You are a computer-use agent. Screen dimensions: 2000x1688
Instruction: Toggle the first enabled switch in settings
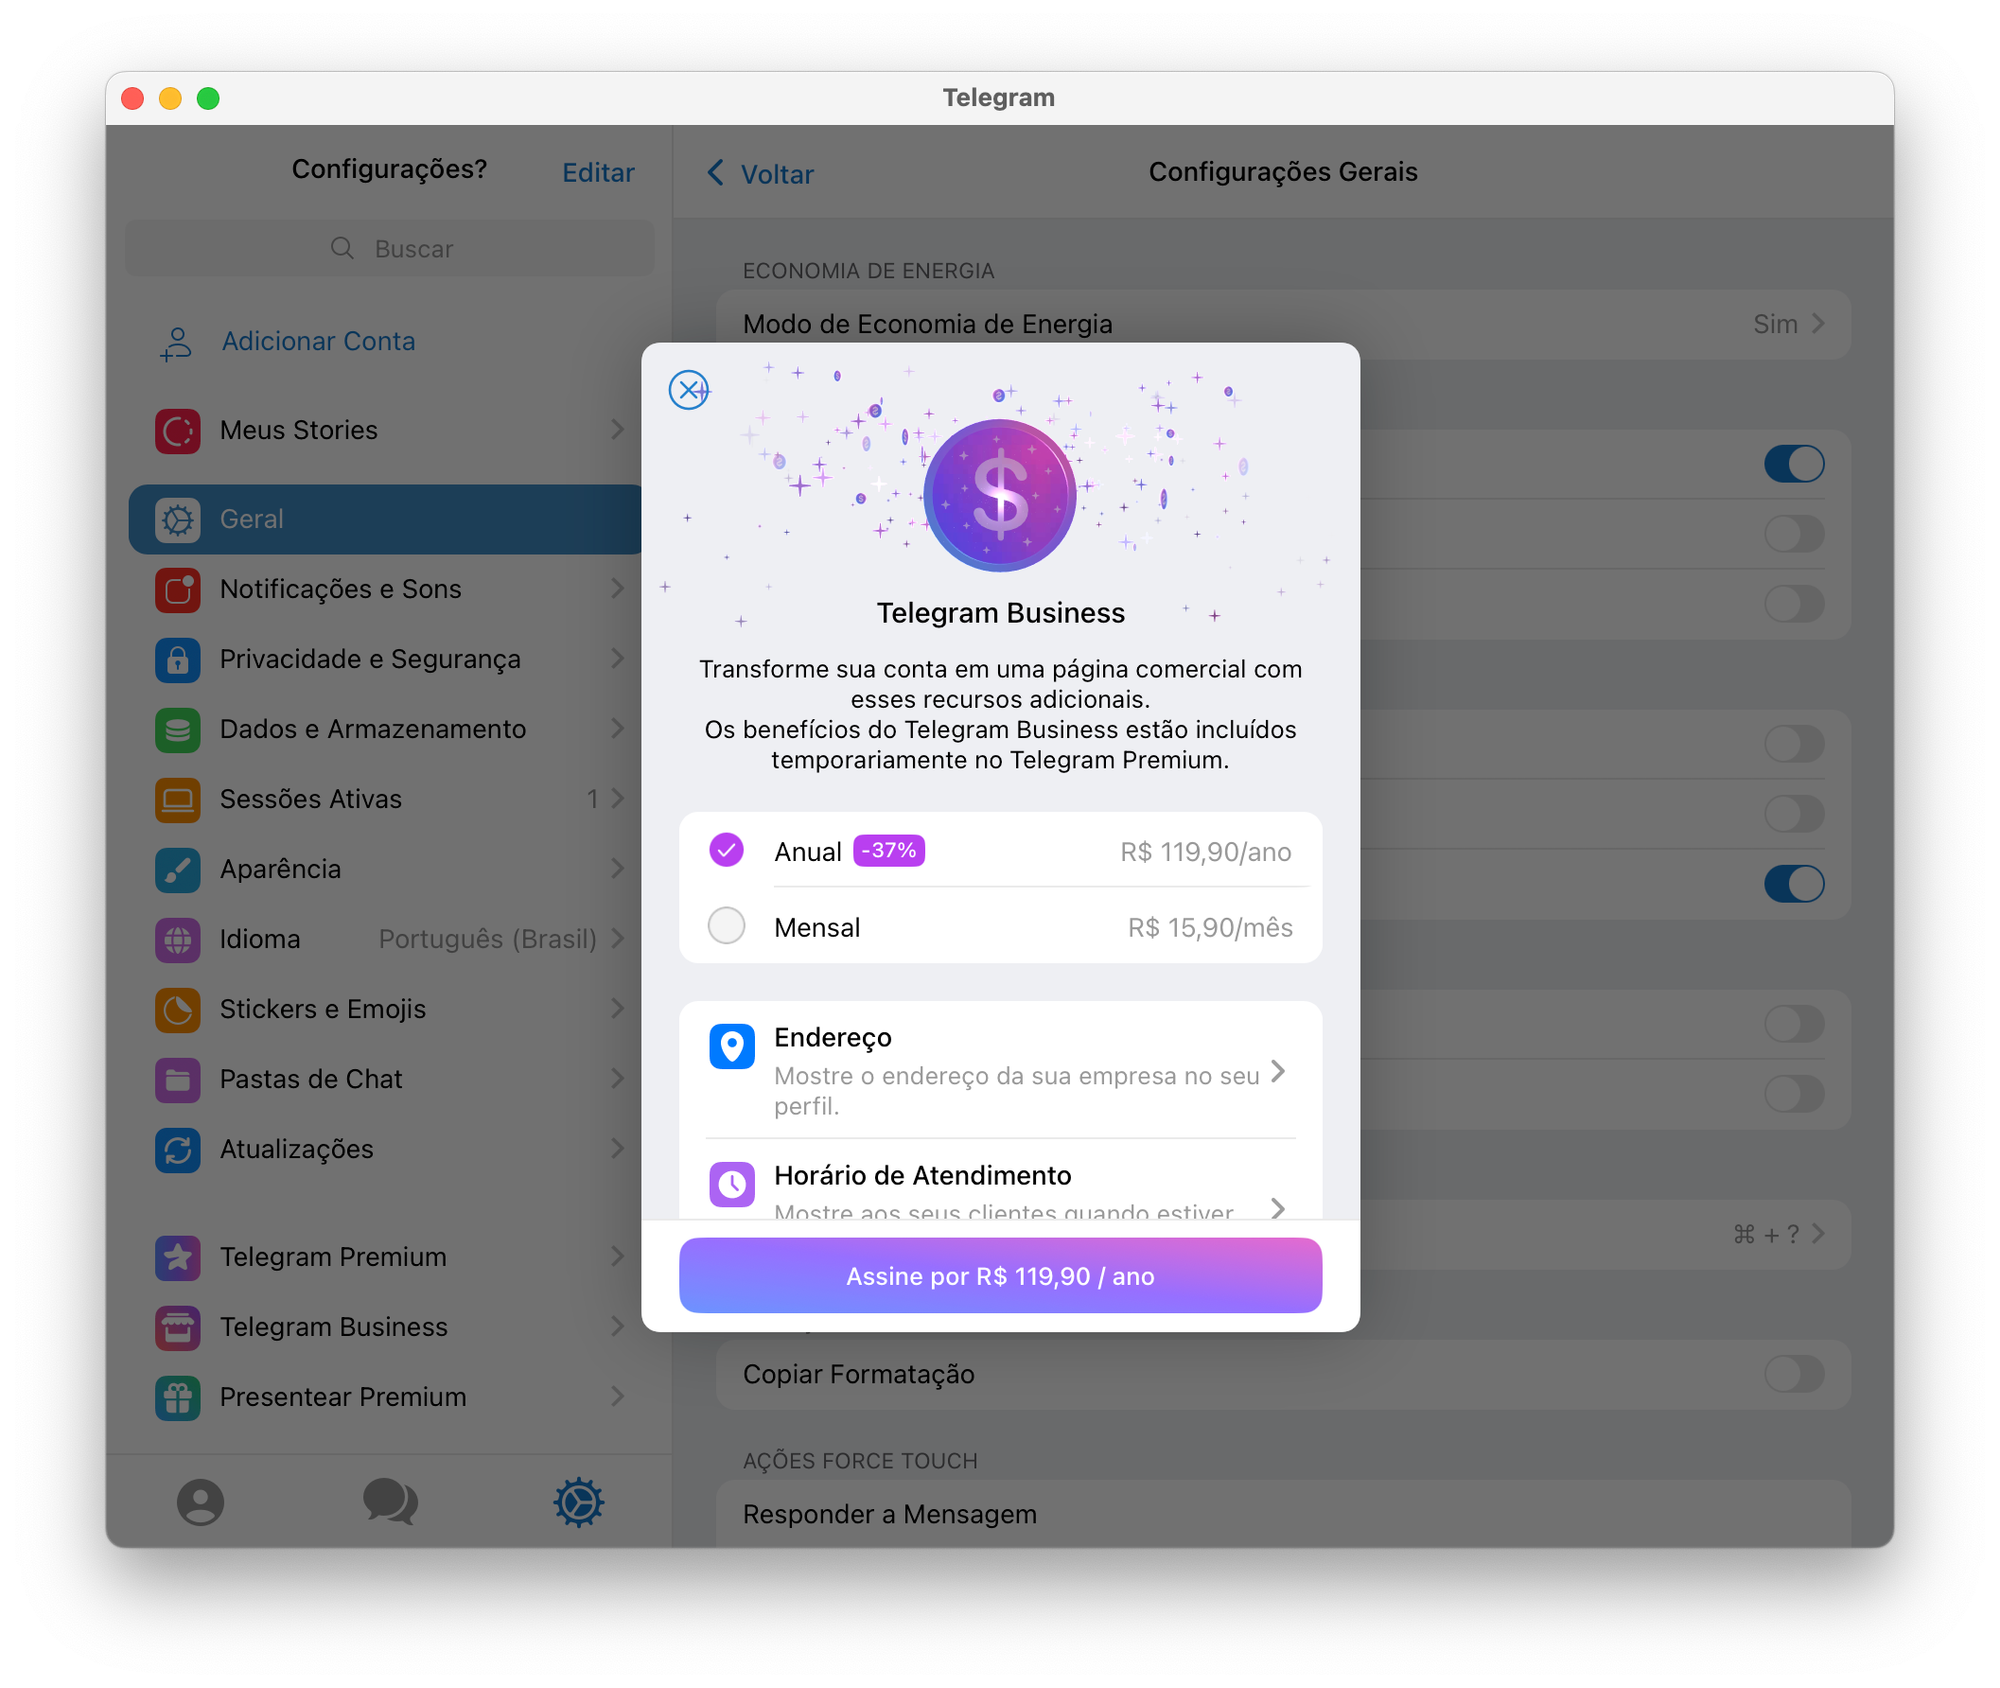coord(1795,464)
